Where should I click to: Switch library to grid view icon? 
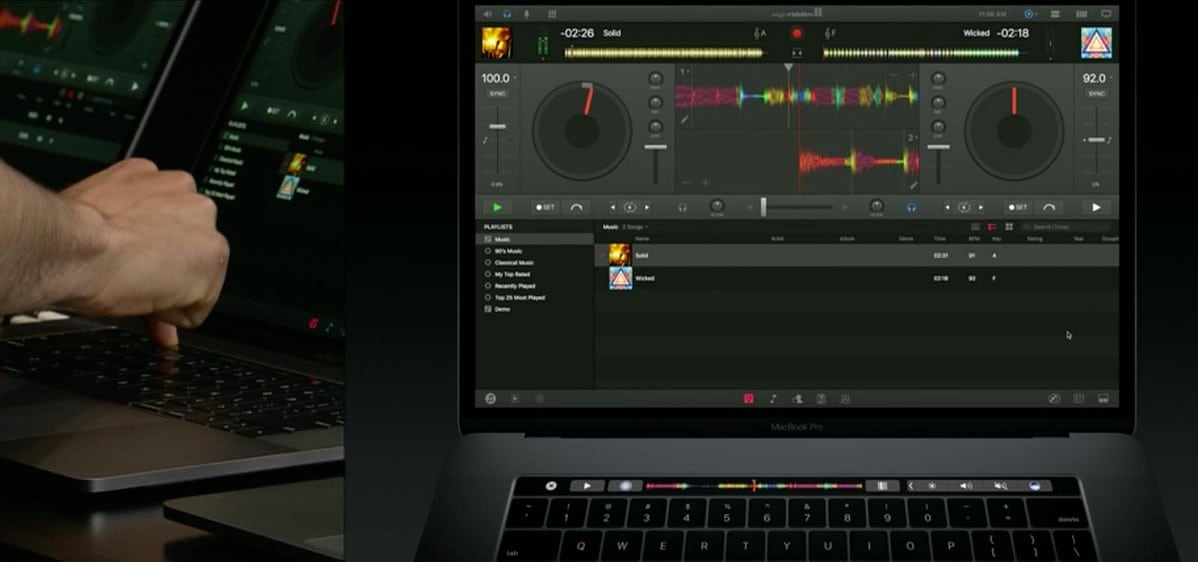coord(1009,227)
